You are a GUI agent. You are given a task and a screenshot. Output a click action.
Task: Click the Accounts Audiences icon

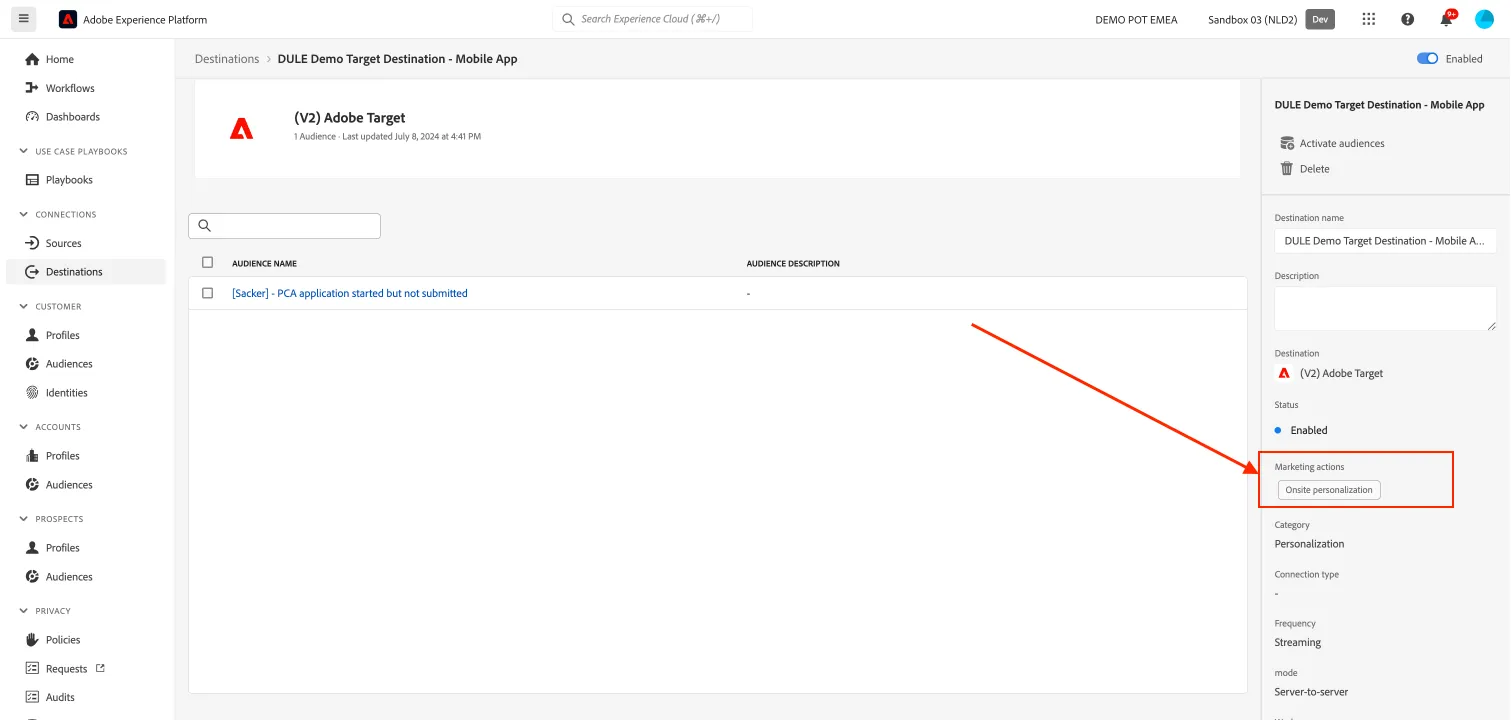[32, 485]
